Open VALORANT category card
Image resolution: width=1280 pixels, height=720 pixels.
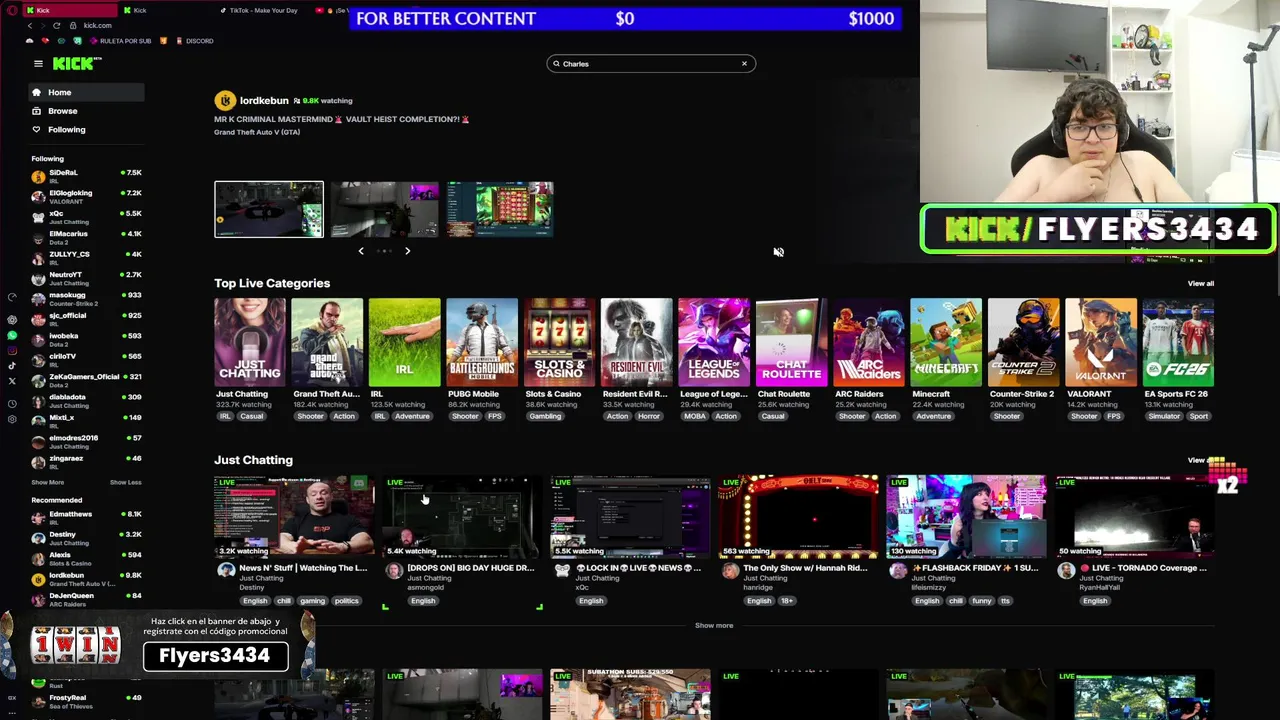tap(1101, 342)
